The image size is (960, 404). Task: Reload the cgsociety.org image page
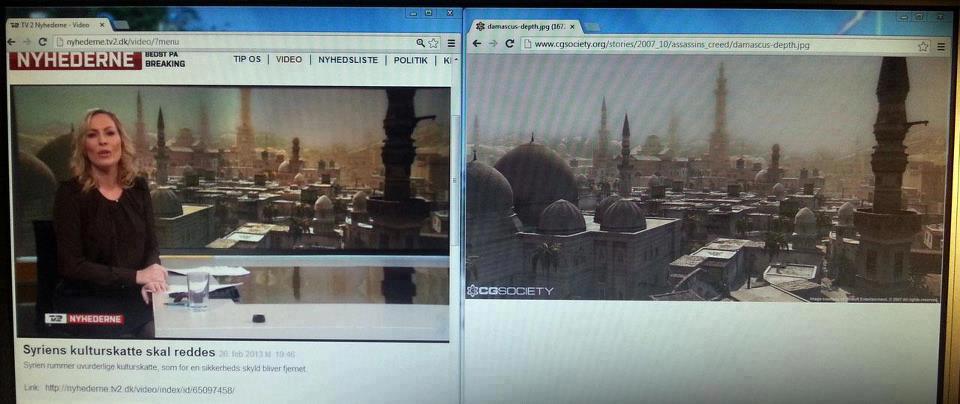click(510, 44)
